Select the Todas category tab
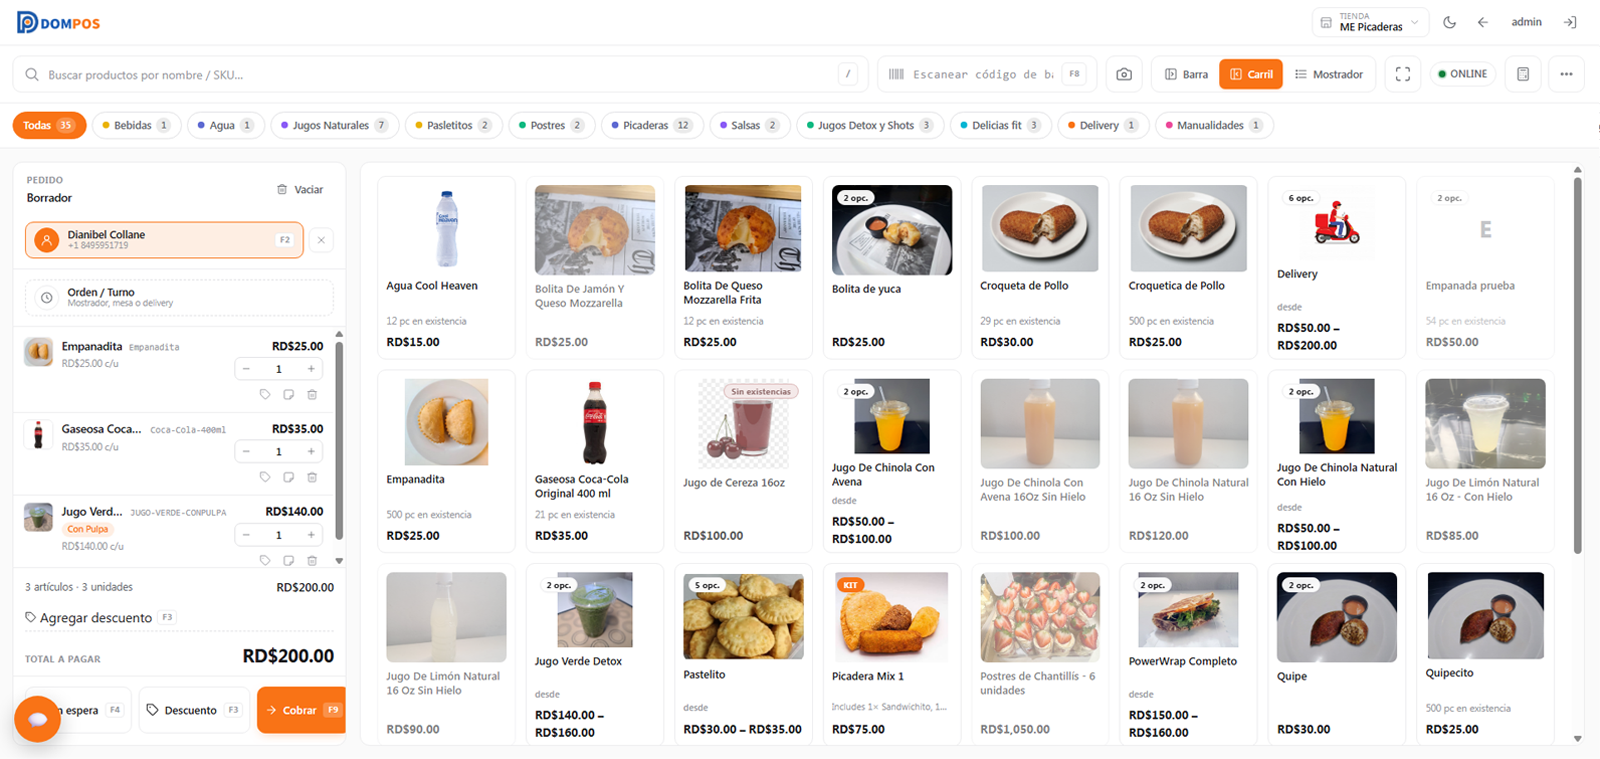 coord(49,125)
